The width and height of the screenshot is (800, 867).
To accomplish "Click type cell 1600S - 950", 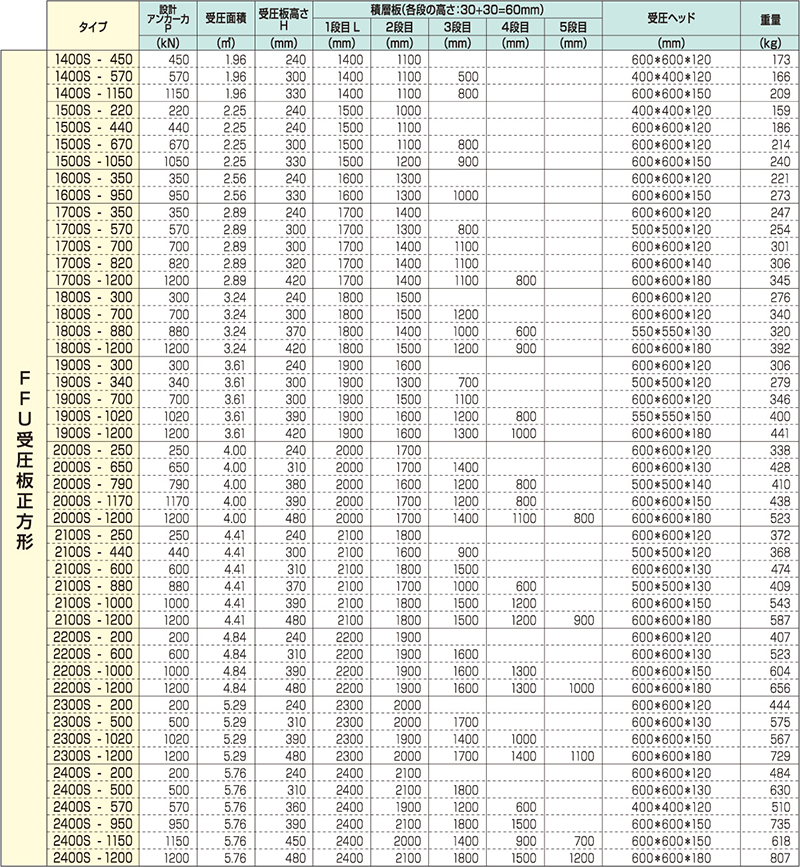I will [x=93, y=195].
